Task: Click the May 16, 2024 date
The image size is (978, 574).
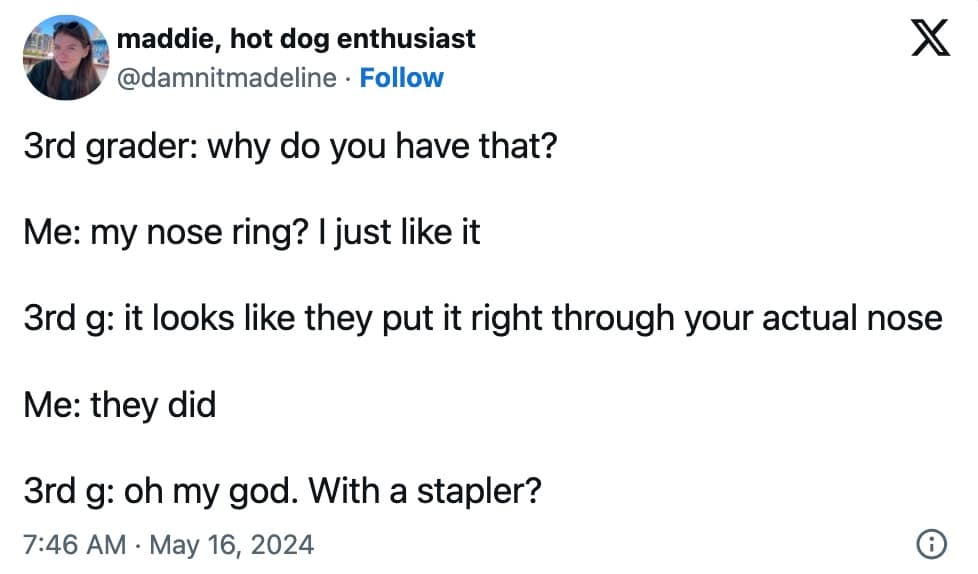Action: (x=233, y=545)
